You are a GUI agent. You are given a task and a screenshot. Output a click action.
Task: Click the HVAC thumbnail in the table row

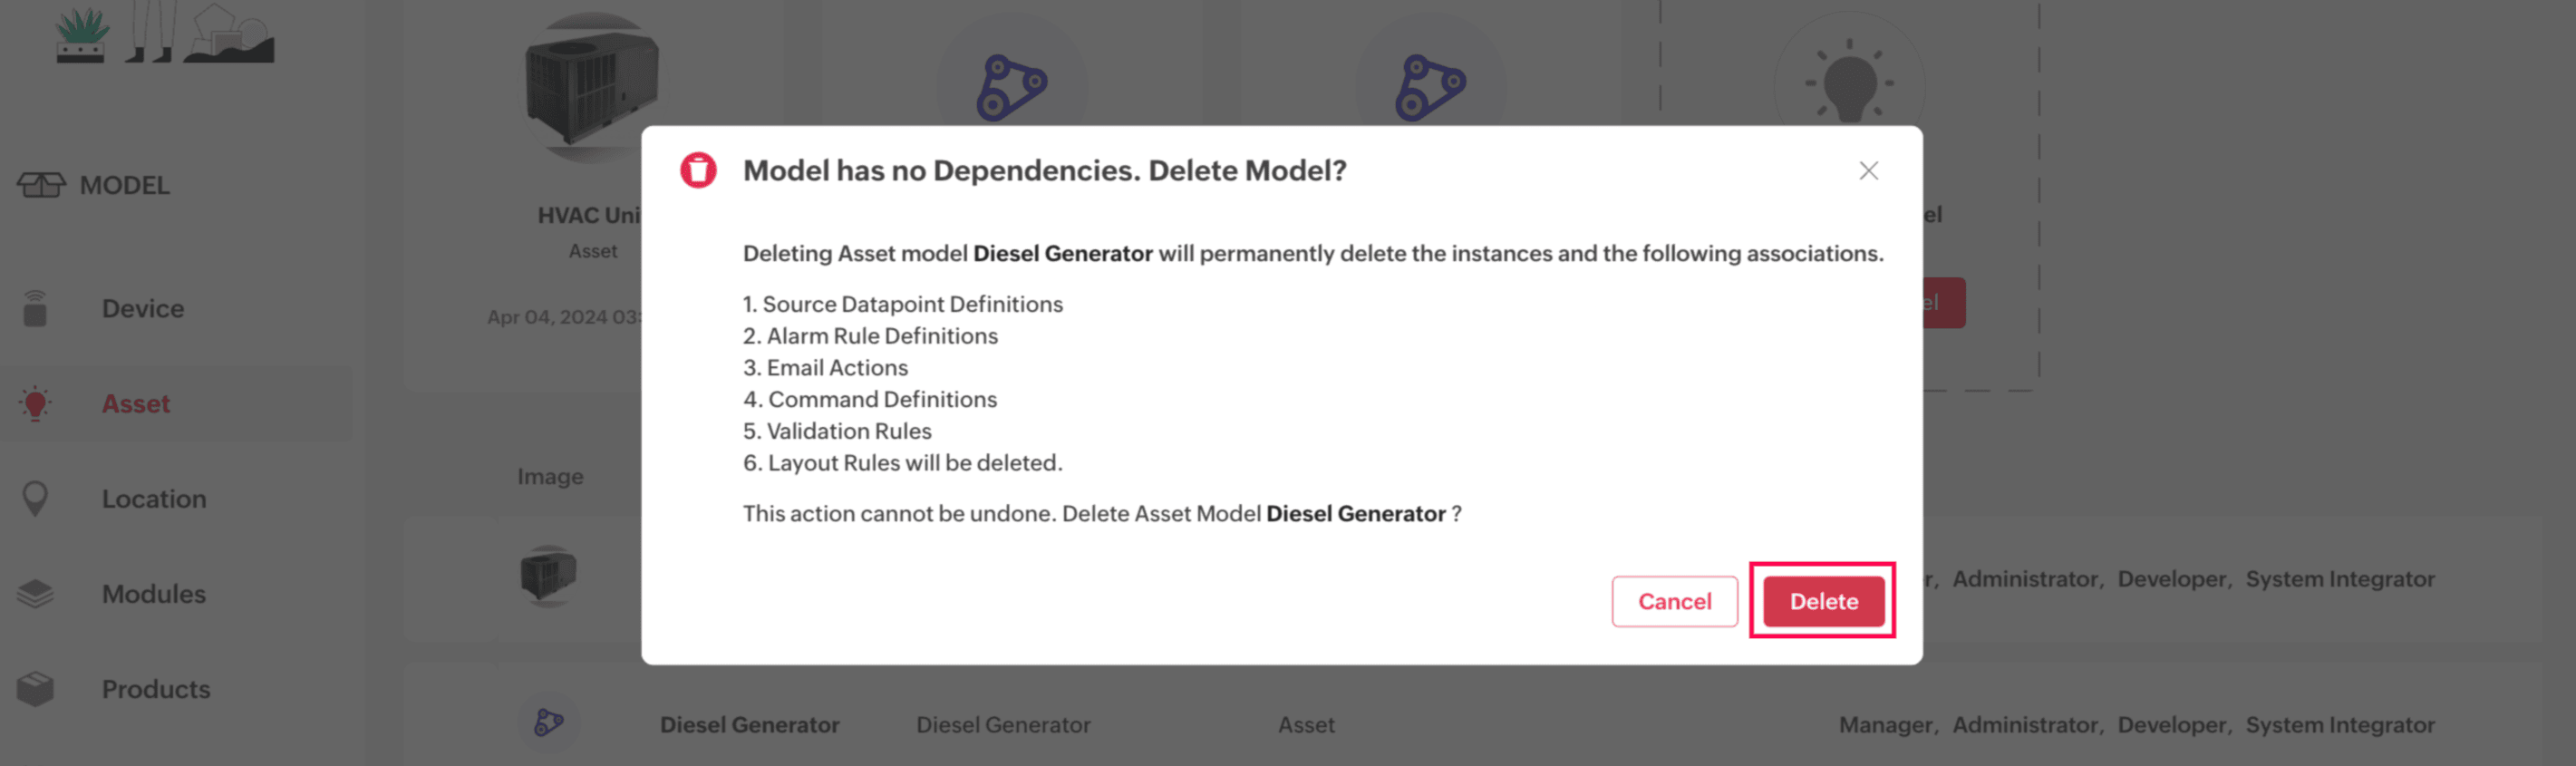[548, 575]
